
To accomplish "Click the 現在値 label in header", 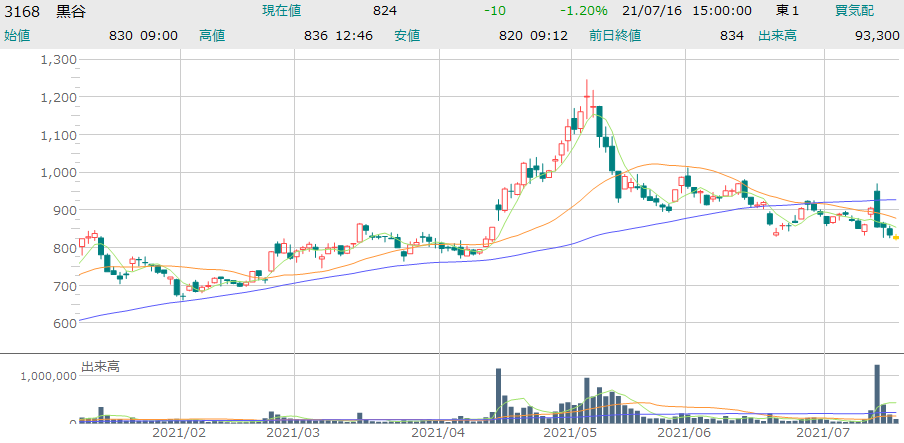I will pos(281,11).
